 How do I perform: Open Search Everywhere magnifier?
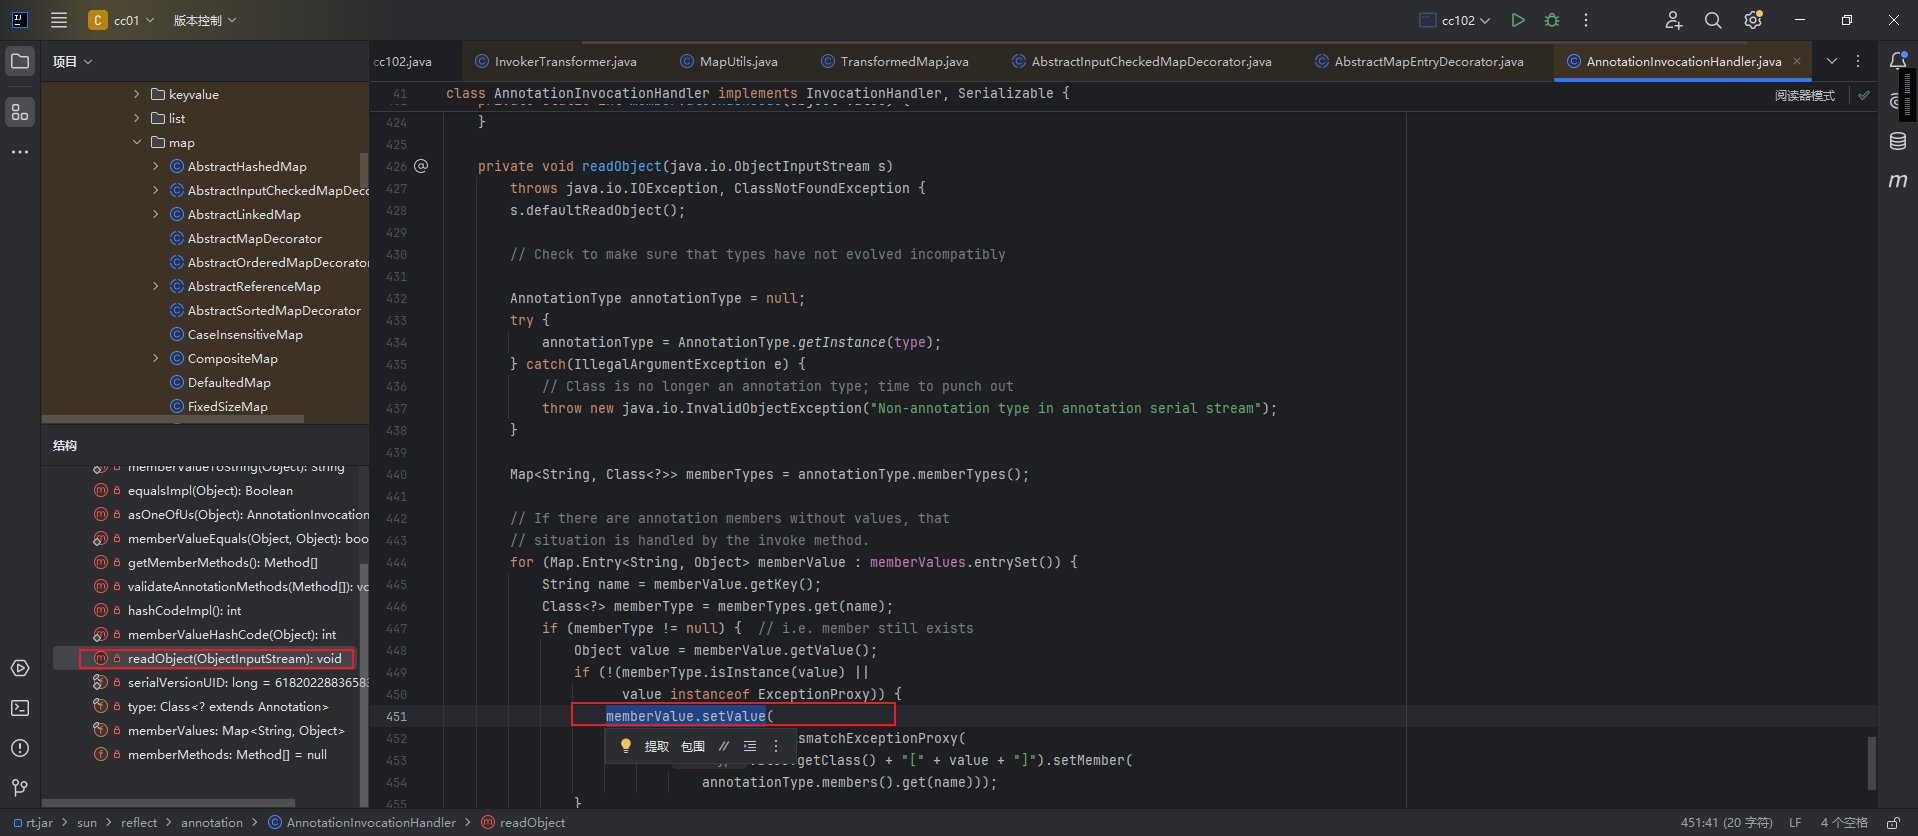1713,20
